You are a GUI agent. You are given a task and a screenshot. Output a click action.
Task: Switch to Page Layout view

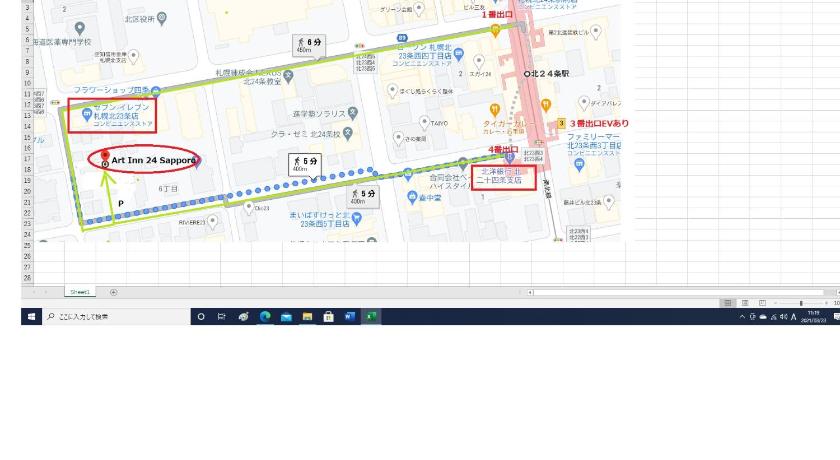(x=745, y=303)
